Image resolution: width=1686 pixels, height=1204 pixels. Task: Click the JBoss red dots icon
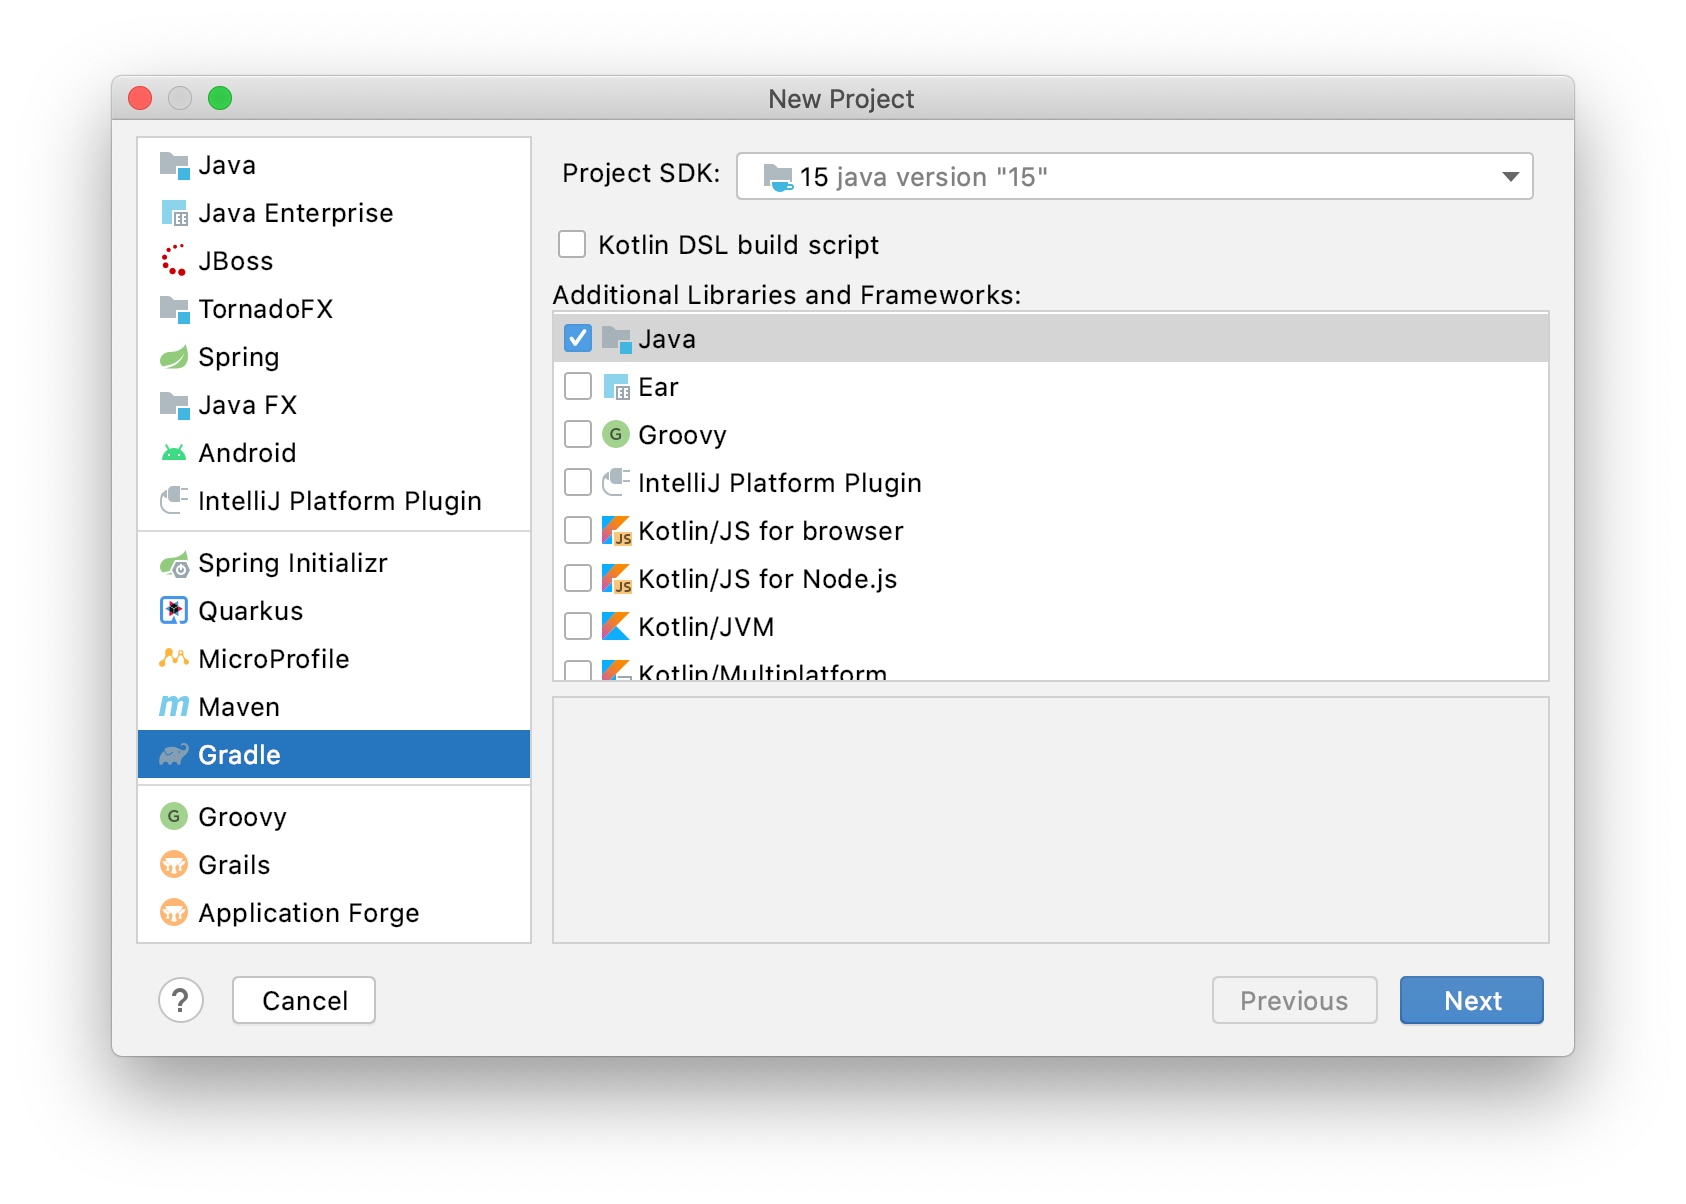pyautogui.click(x=174, y=261)
